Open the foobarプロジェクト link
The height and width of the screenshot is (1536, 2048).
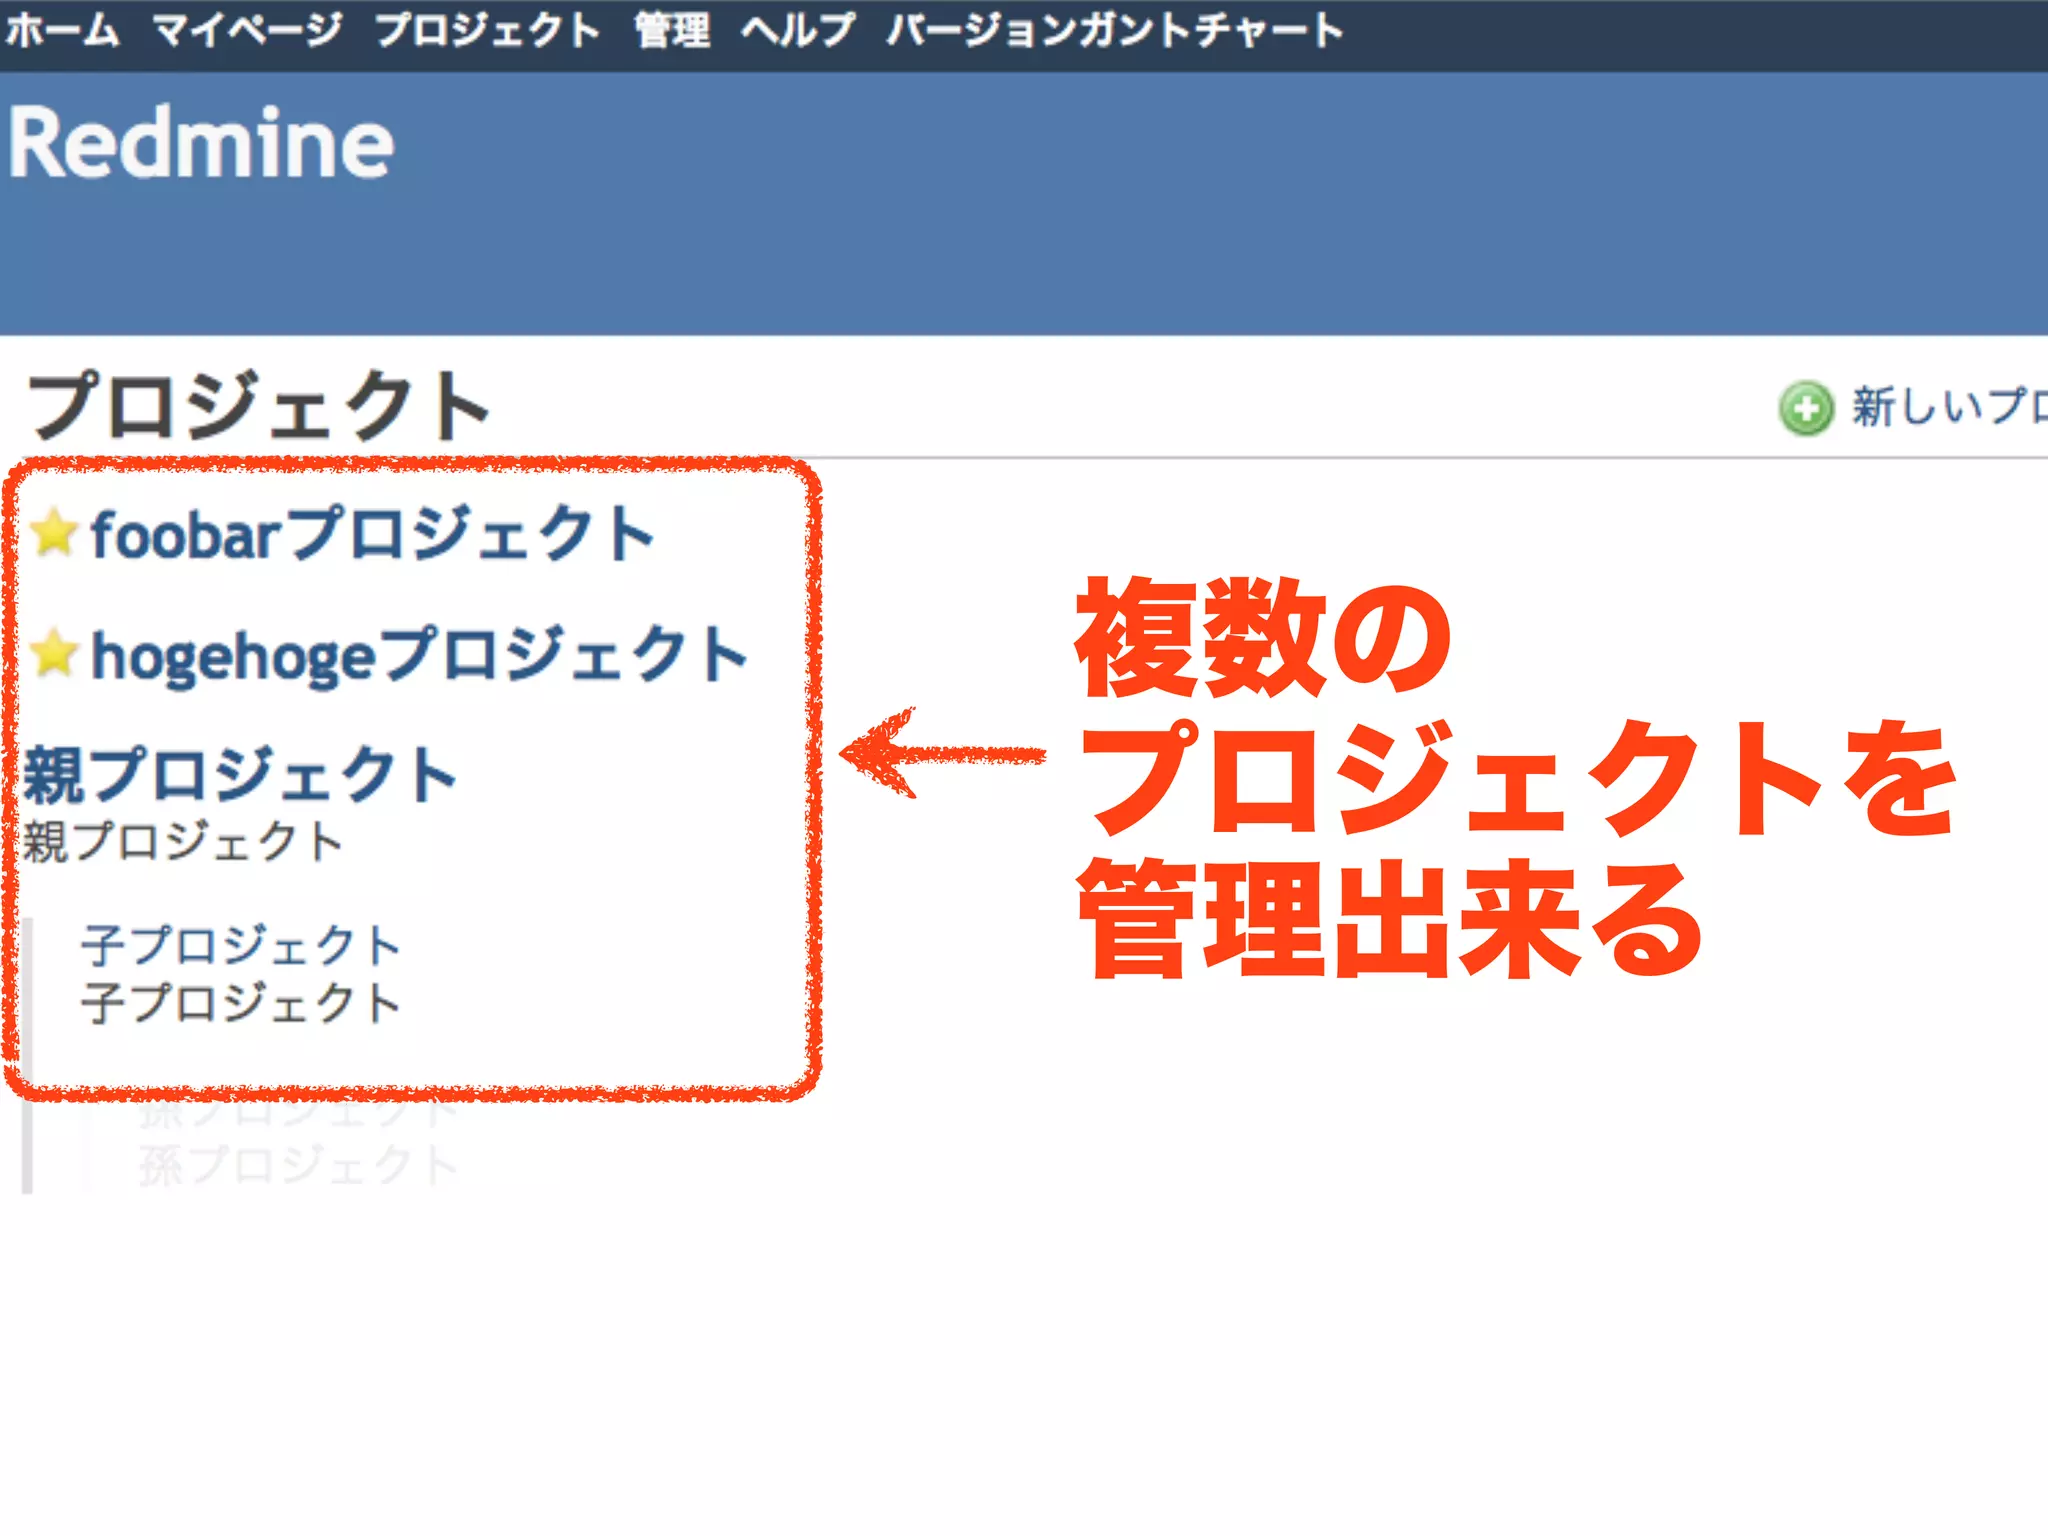[372, 533]
